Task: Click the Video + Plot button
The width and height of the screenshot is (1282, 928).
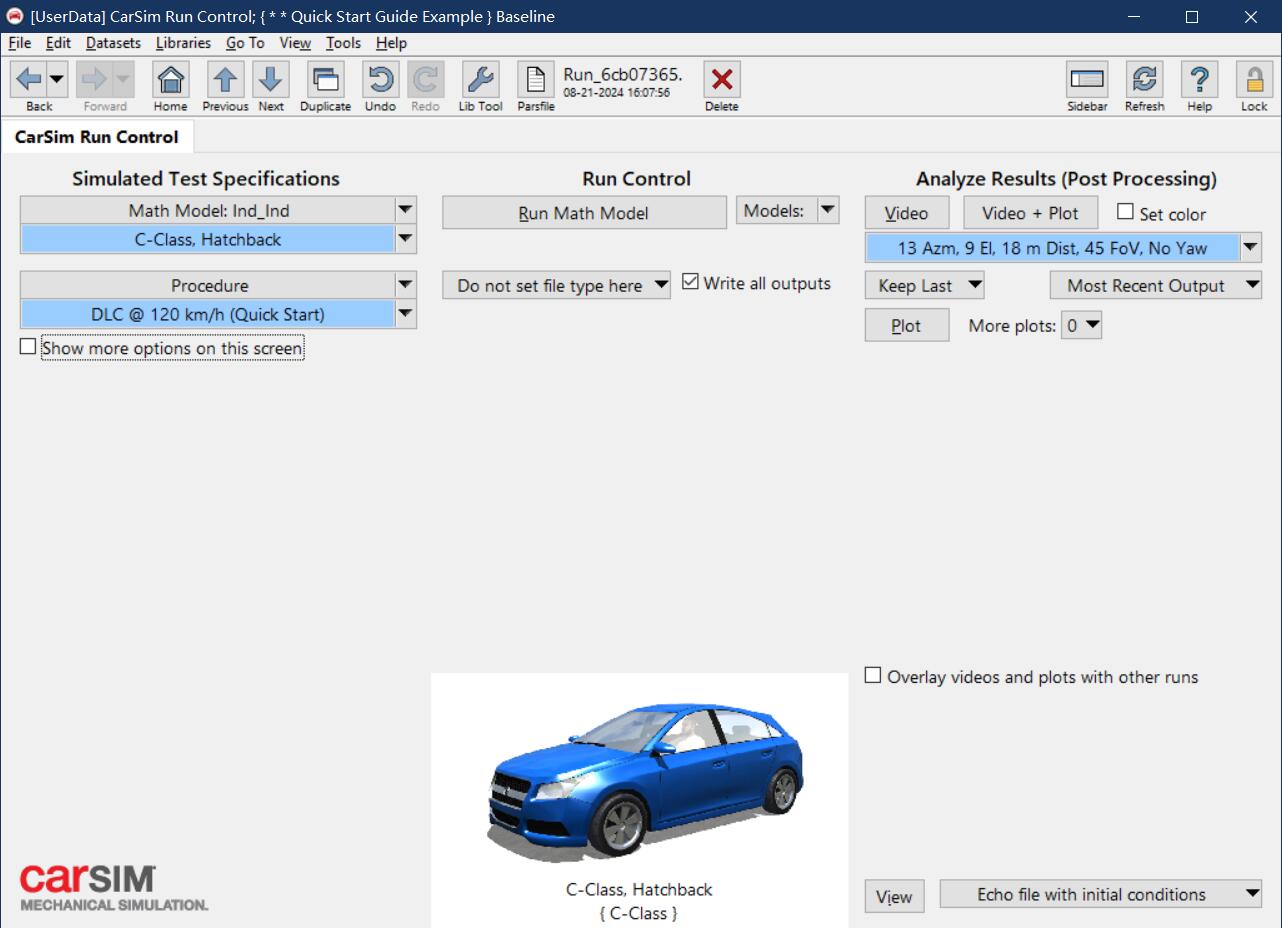Action: 1030,213
